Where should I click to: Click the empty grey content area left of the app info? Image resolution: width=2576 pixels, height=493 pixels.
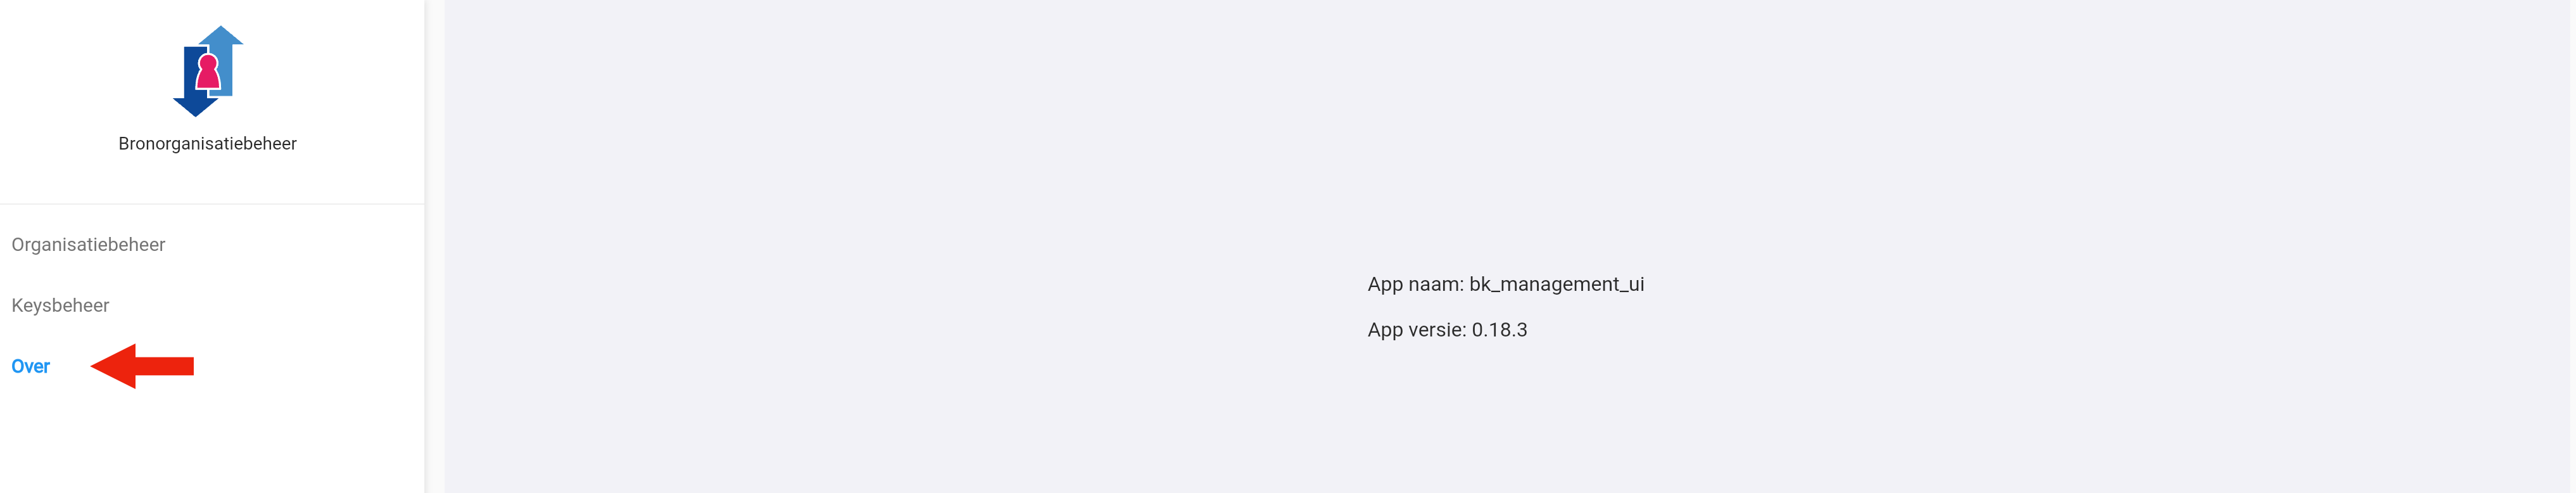point(900,300)
